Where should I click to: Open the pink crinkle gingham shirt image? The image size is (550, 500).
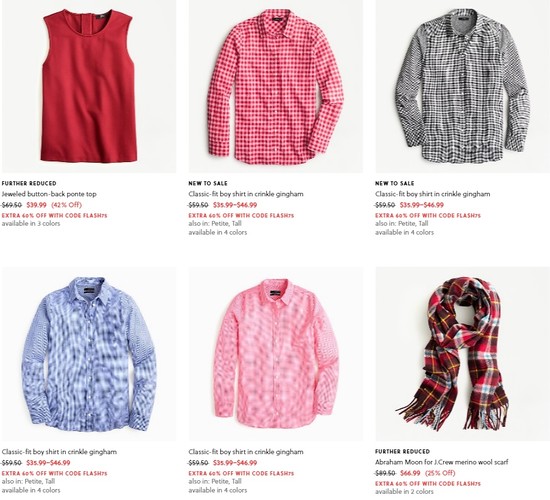point(276,354)
